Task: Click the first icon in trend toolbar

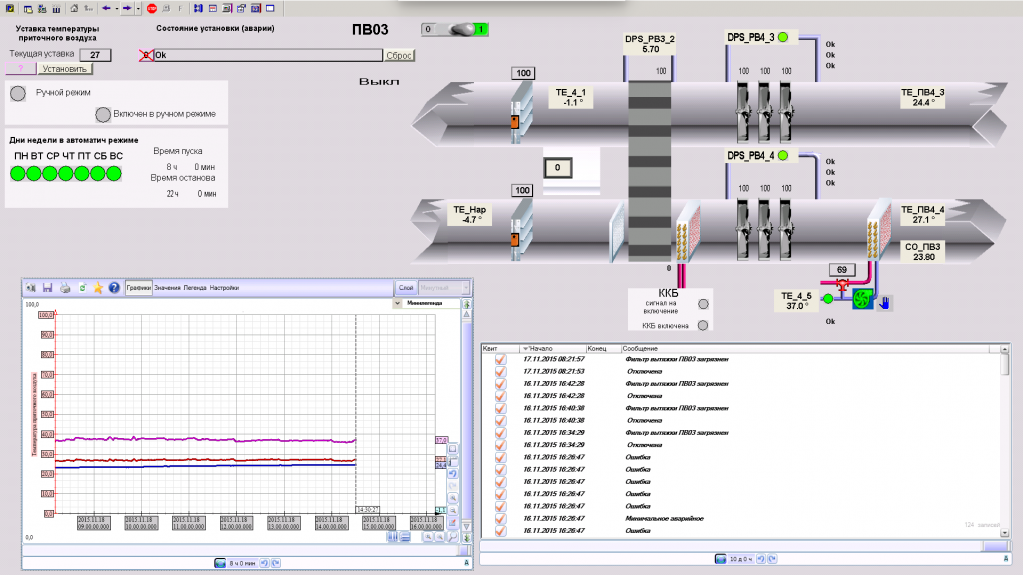Action: pyautogui.click(x=31, y=288)
